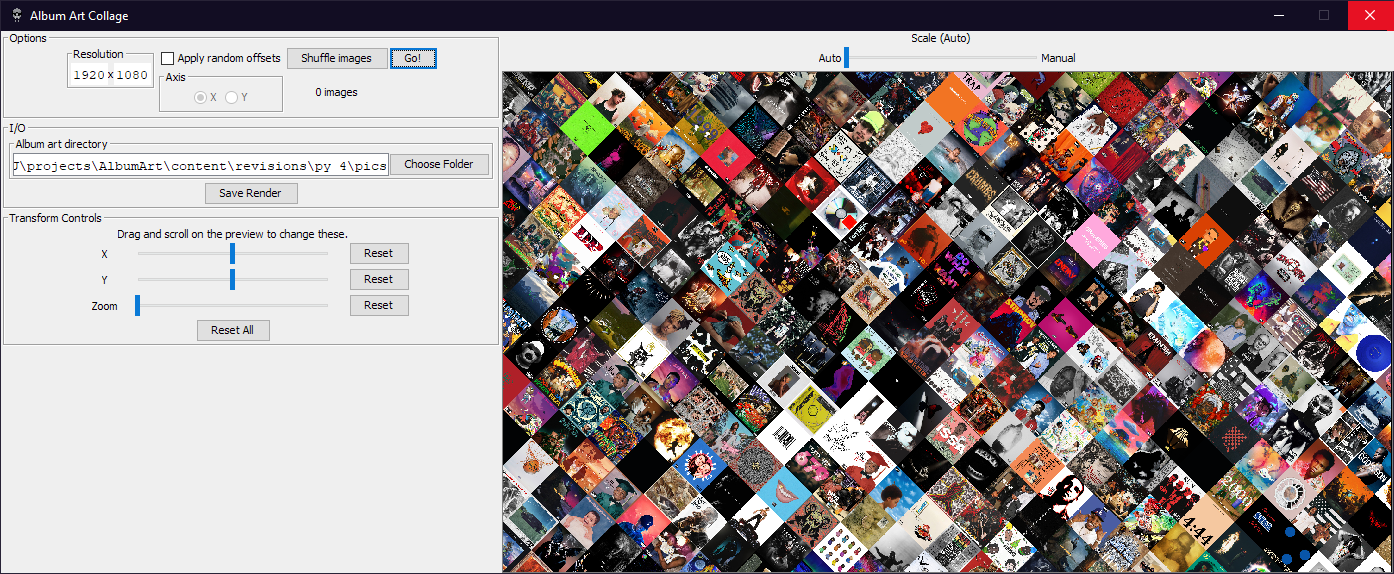Screen dimensions: 1394x574
Task: Click the Y transform slider handle
Action: tap(232, 279)
